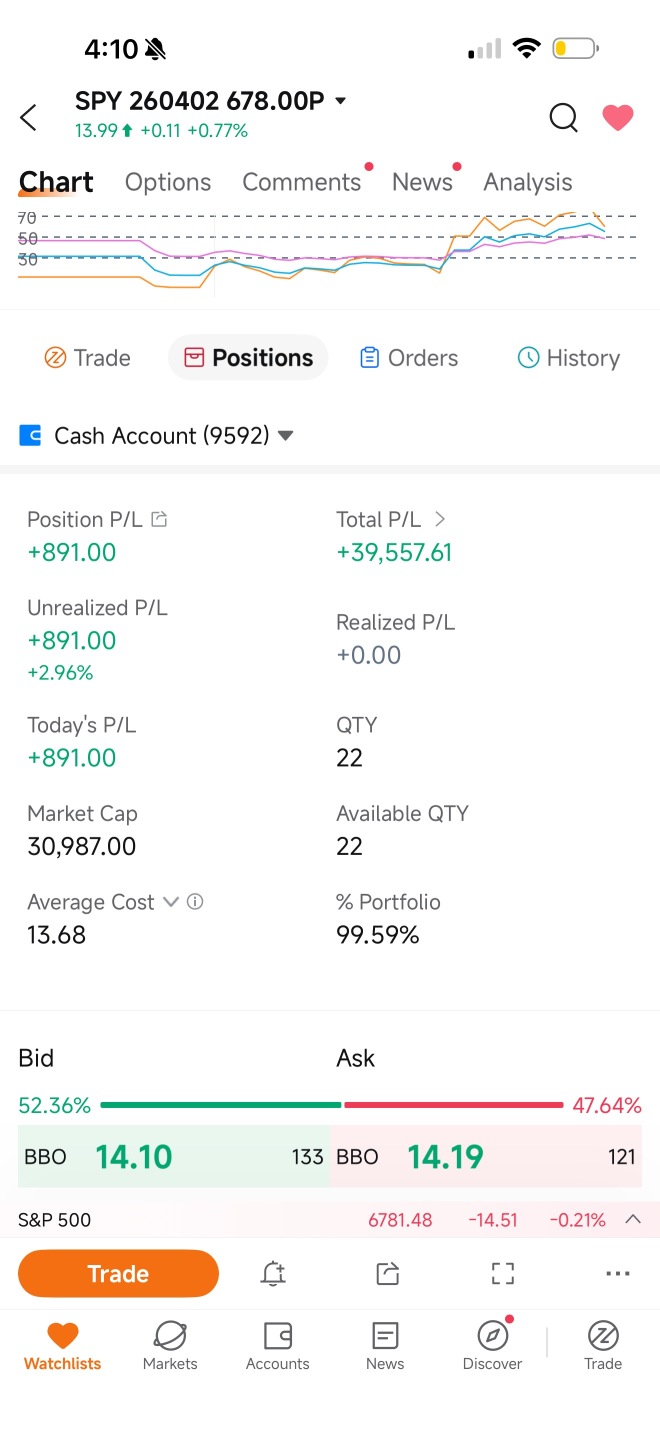Tap the bid price 14.10
The image size is (660, 1434).
134,1157
